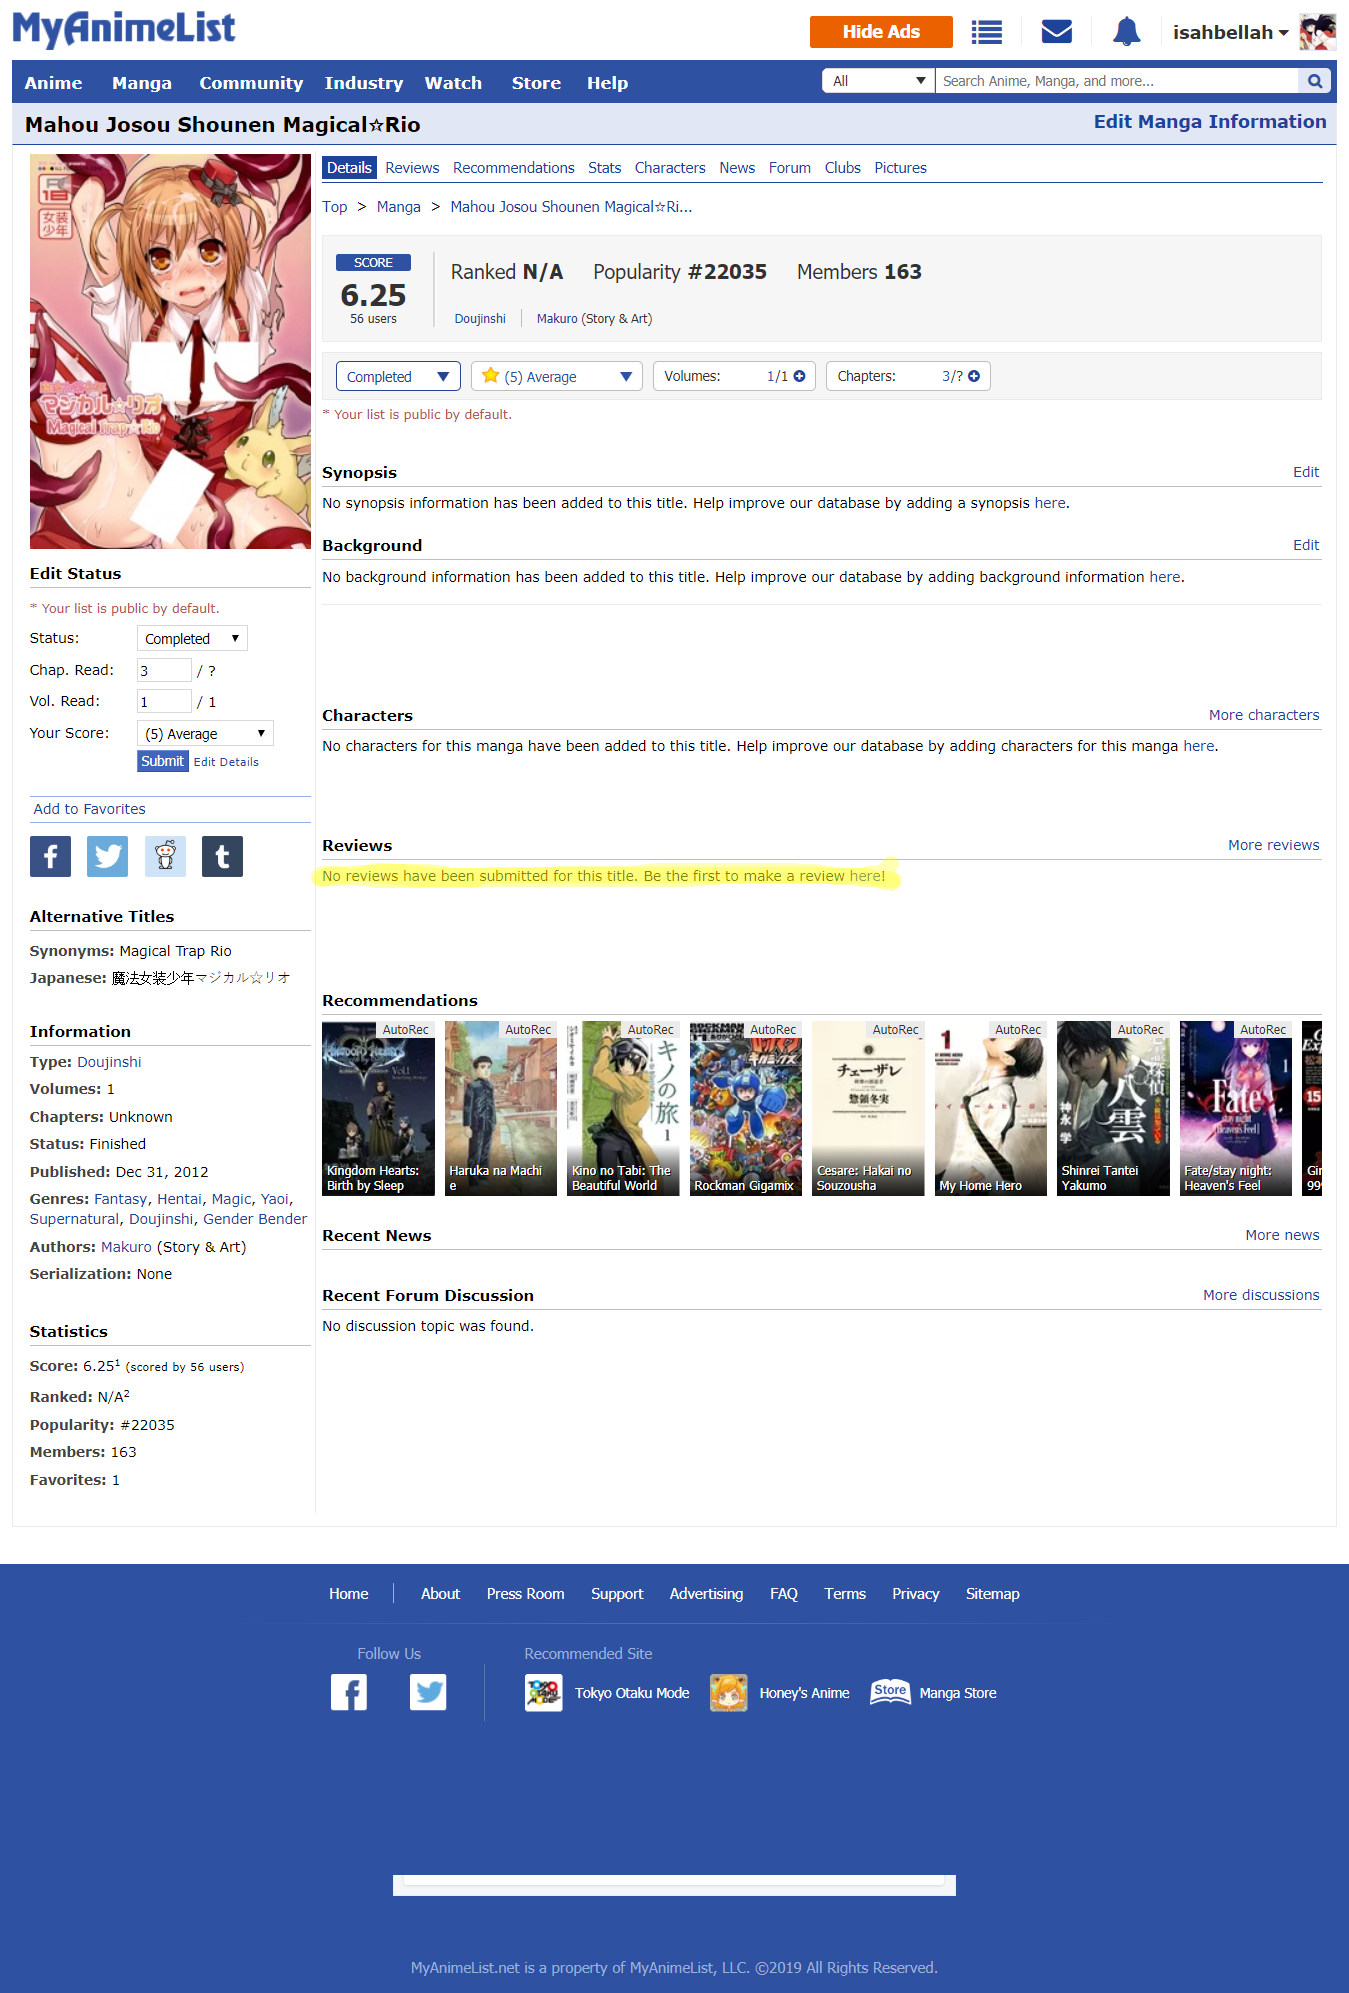Share on Reddit via sidebar icon
The height and width of the screenshot is (1993, 1349).
pos(165,857)
